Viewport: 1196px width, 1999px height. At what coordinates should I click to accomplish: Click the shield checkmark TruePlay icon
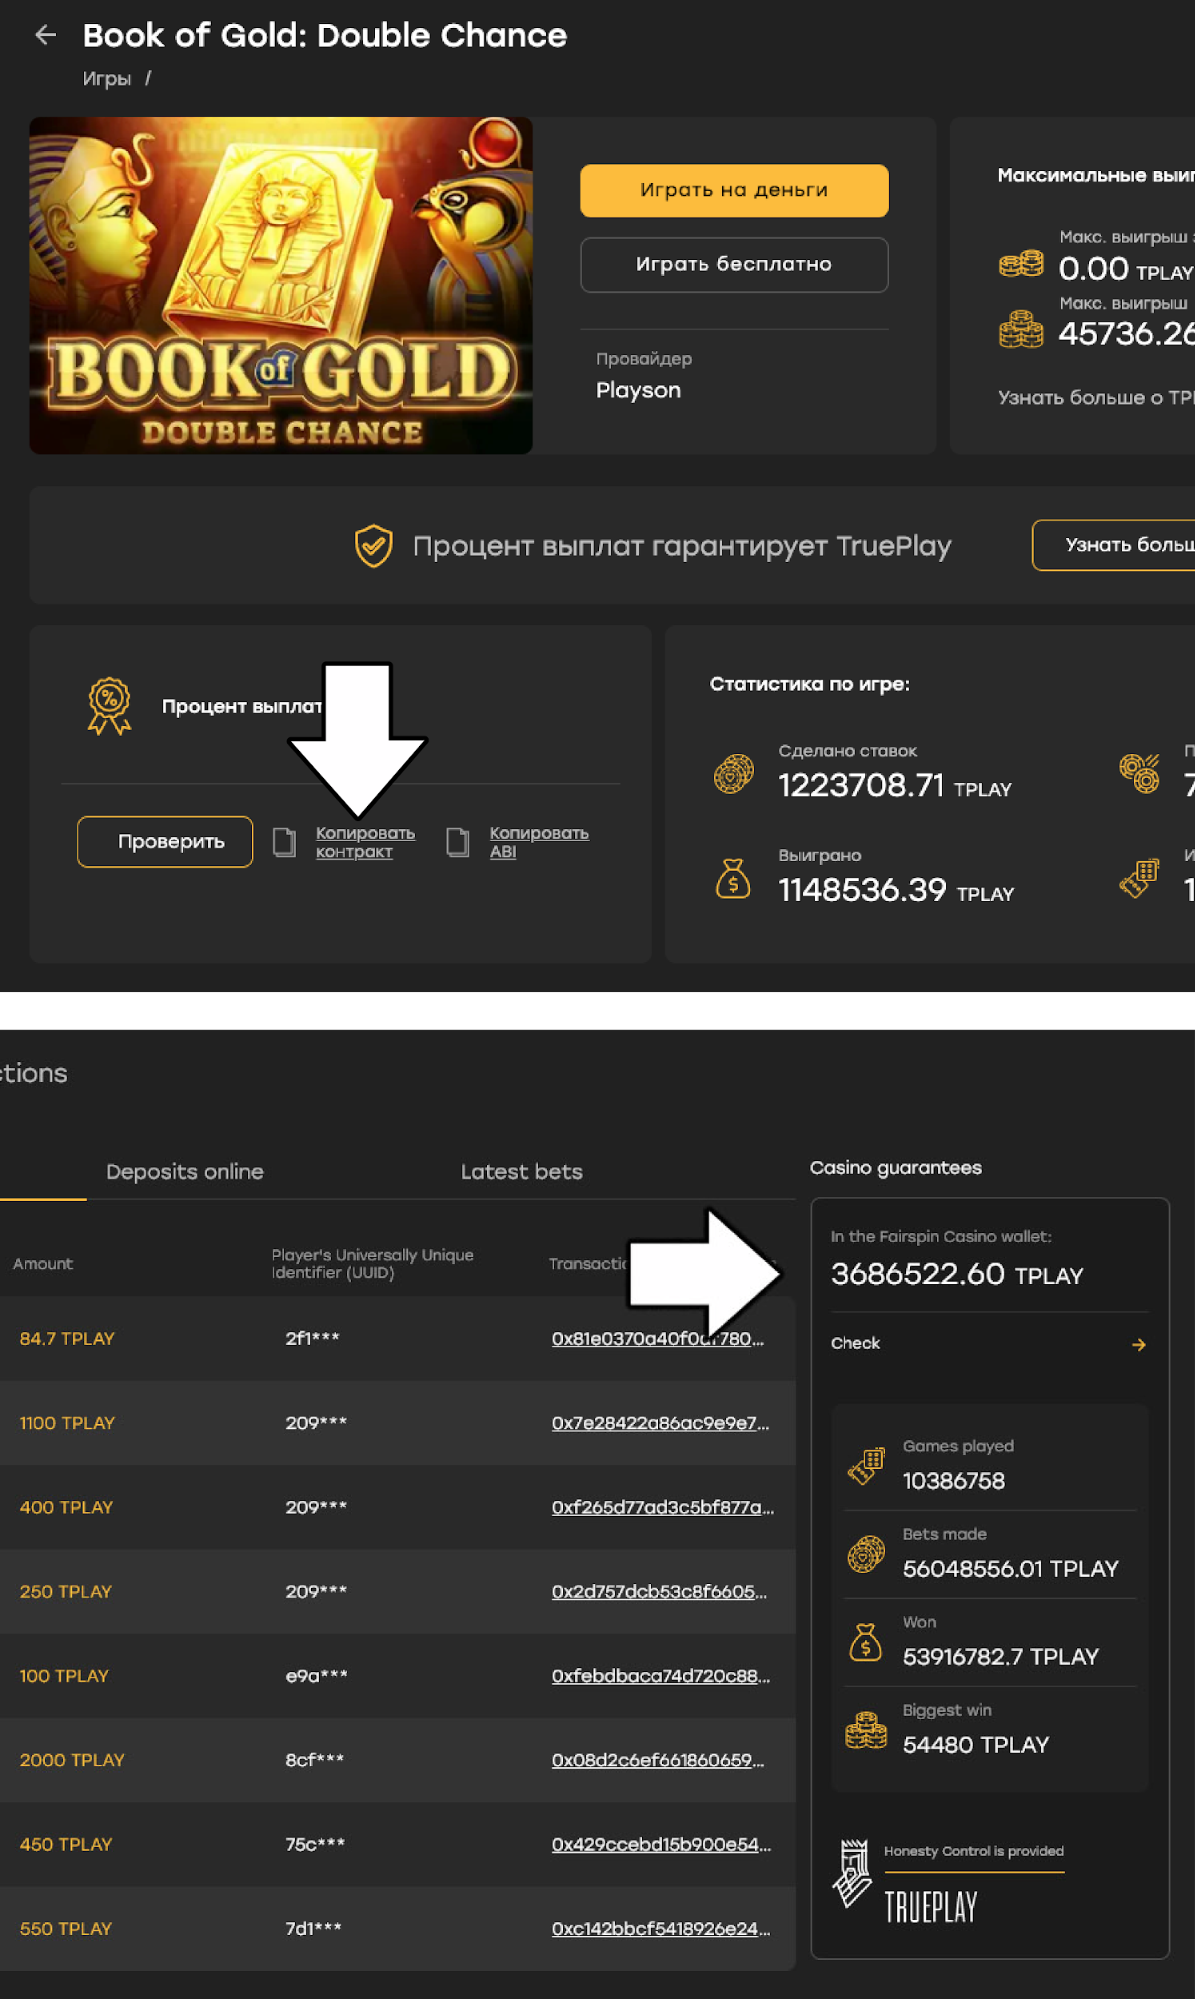(x=374, y=546)
